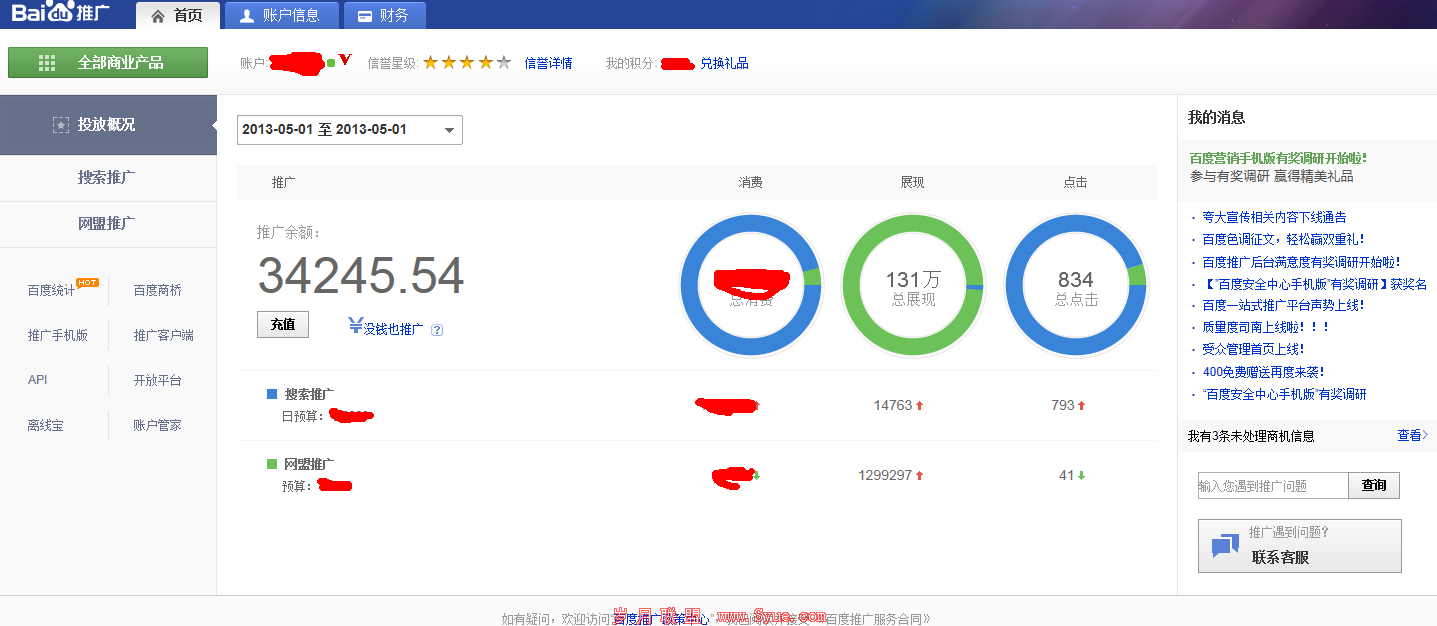
Task: Click the 兑换礼品 link
Action: tap(724, 63)
